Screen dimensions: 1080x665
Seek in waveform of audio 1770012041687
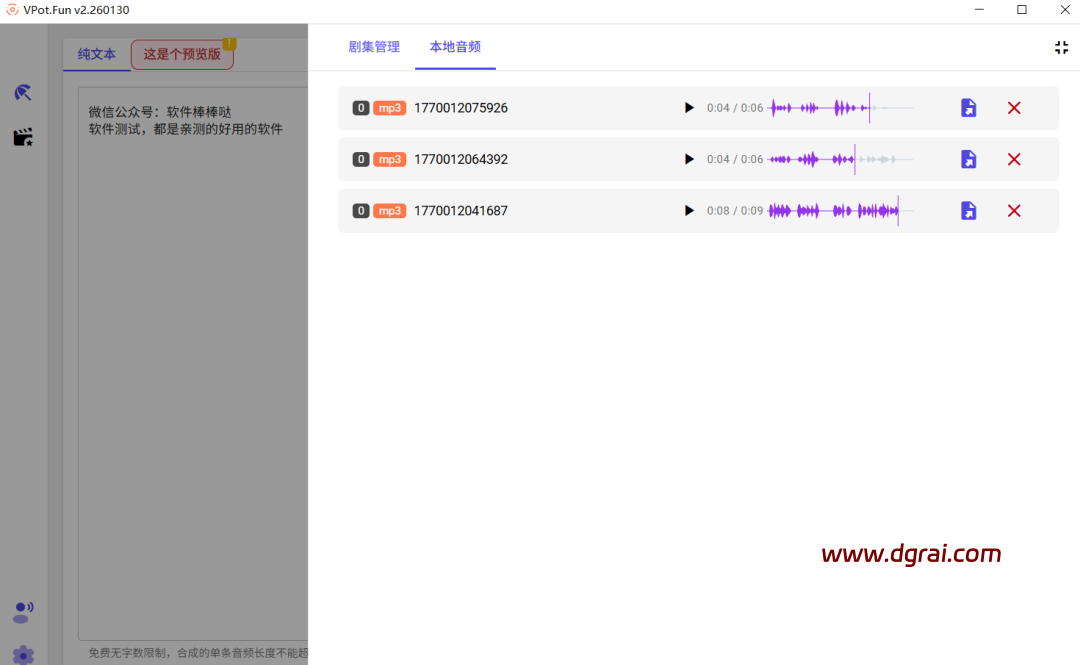coord(840,211)
